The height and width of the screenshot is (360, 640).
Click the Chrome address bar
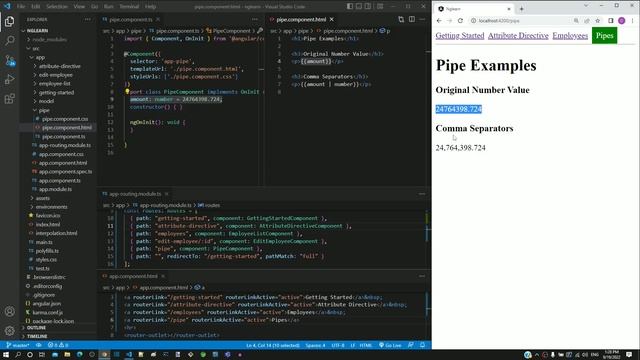pyautogui.click(x=521, y=20)
